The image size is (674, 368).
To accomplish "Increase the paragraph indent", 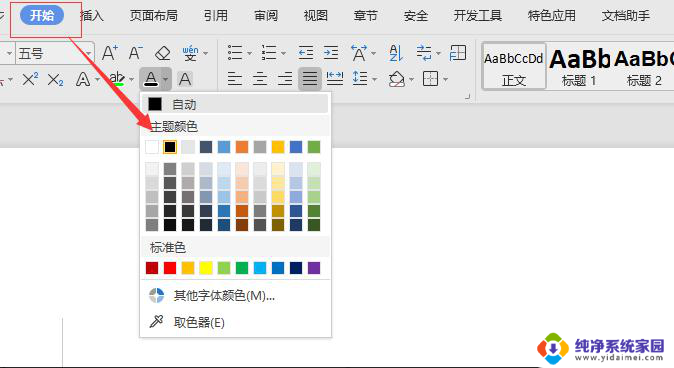I will pyautogui.click(x=331, y=53).
